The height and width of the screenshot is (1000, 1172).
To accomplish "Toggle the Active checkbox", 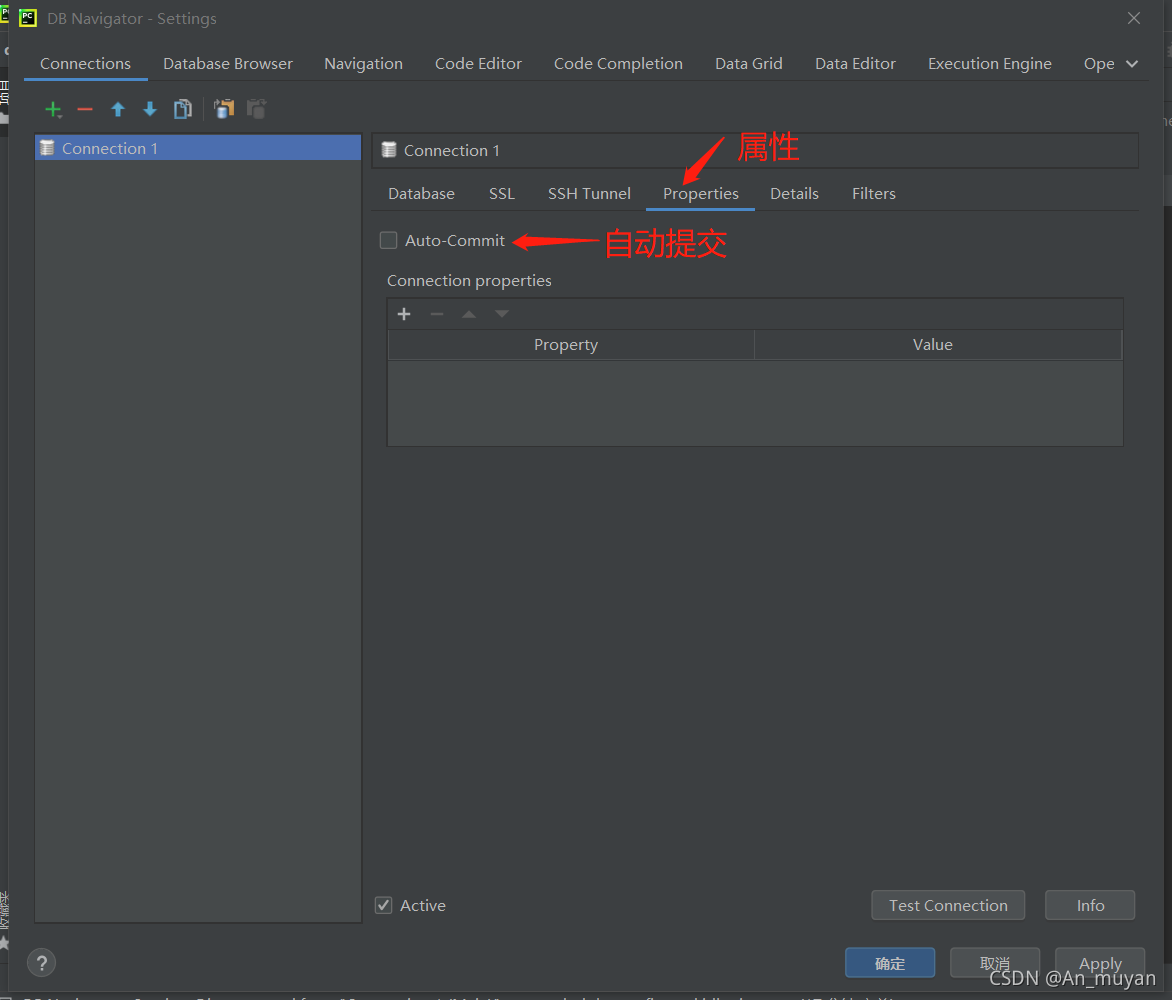I will tap(383, 905).
